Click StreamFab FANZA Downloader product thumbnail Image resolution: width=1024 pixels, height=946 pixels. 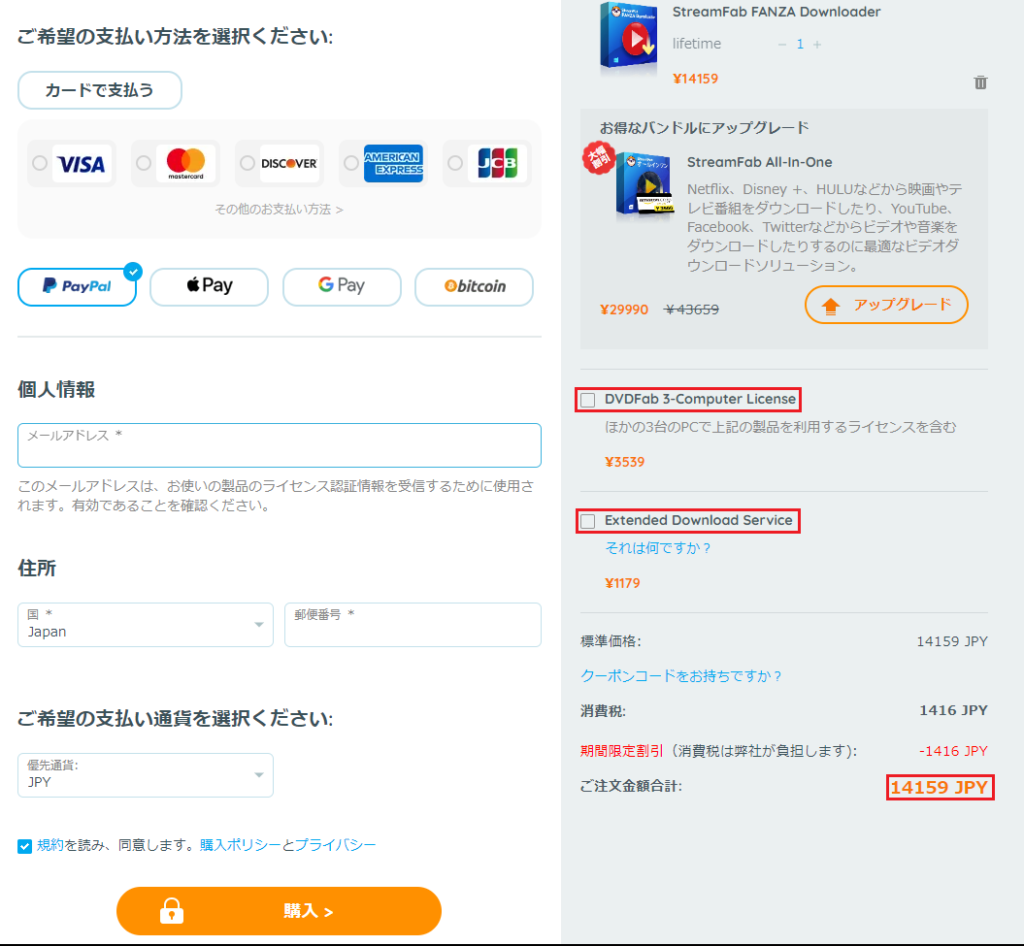pos(628,37)
